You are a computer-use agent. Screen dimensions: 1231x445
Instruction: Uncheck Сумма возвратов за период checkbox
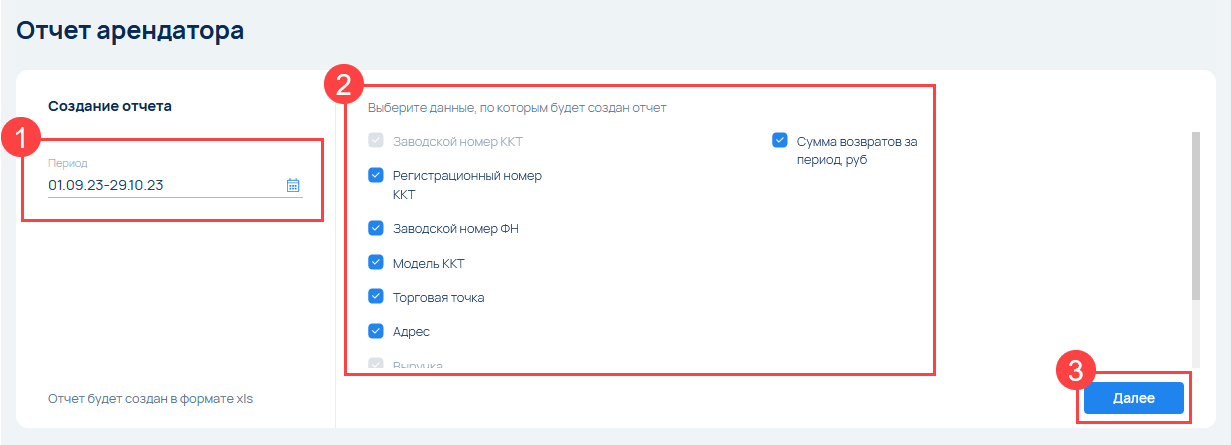point(780,141)
